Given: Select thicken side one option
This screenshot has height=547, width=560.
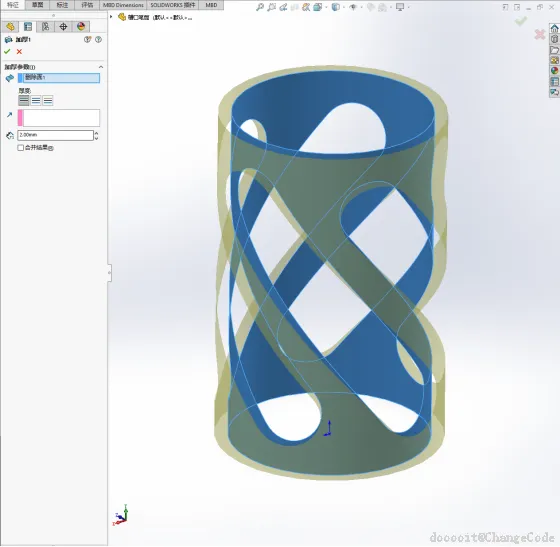Looking at the screenshot, I should click(x=24, y=101).
